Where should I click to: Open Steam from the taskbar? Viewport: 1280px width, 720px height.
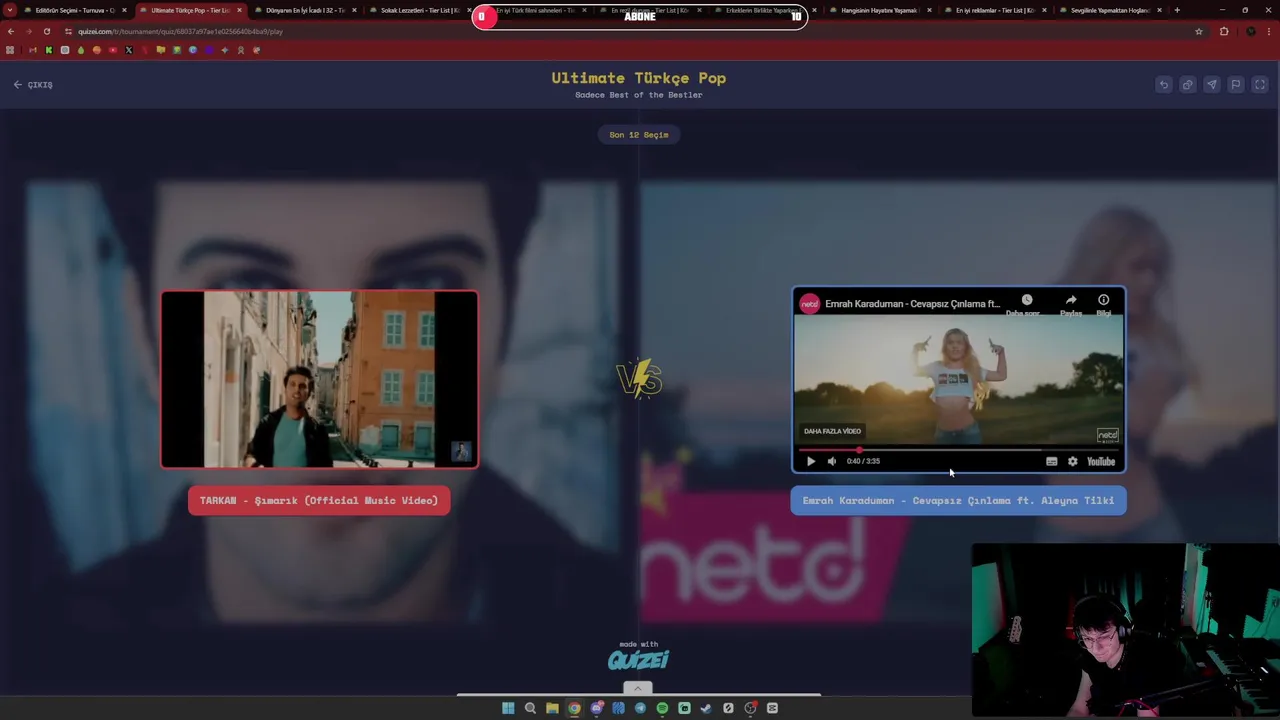(706, 708)
